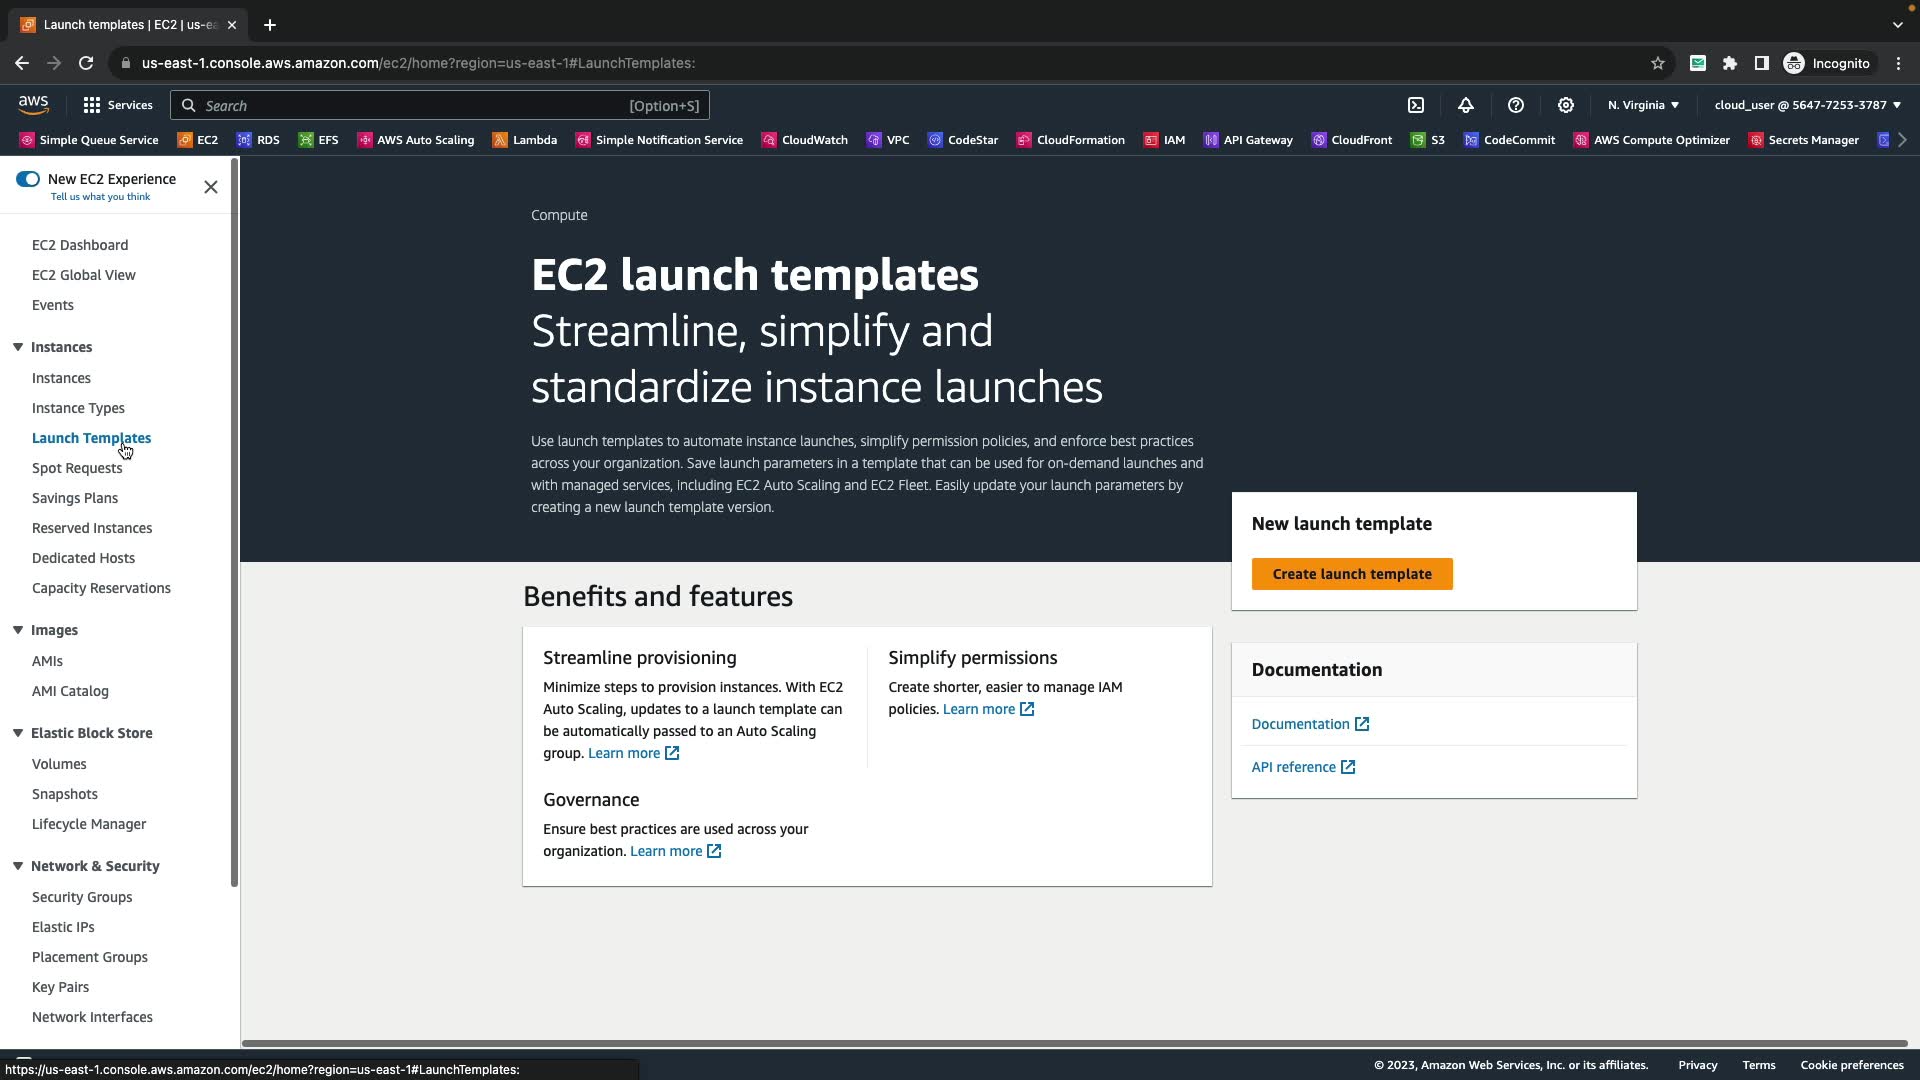Image resolution: width=1920 pixels, height=1080 pixels.
Task: Open the help question mark icon
Action: coord(1516,105)
